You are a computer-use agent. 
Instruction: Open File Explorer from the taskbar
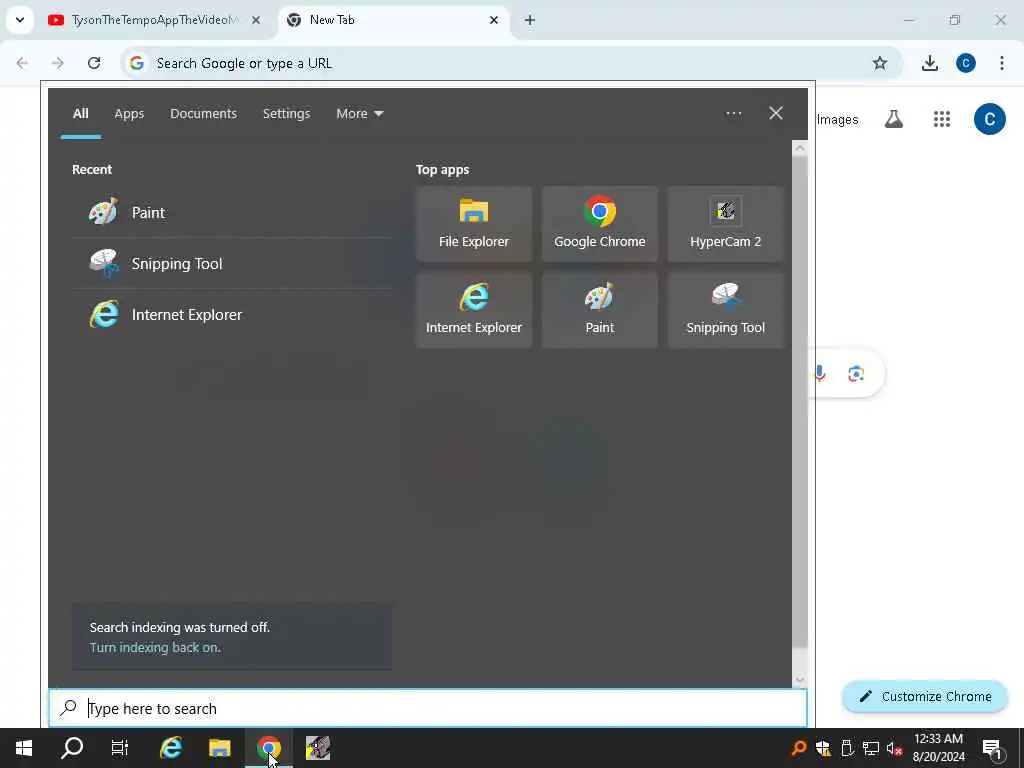(x=219, y=748)
